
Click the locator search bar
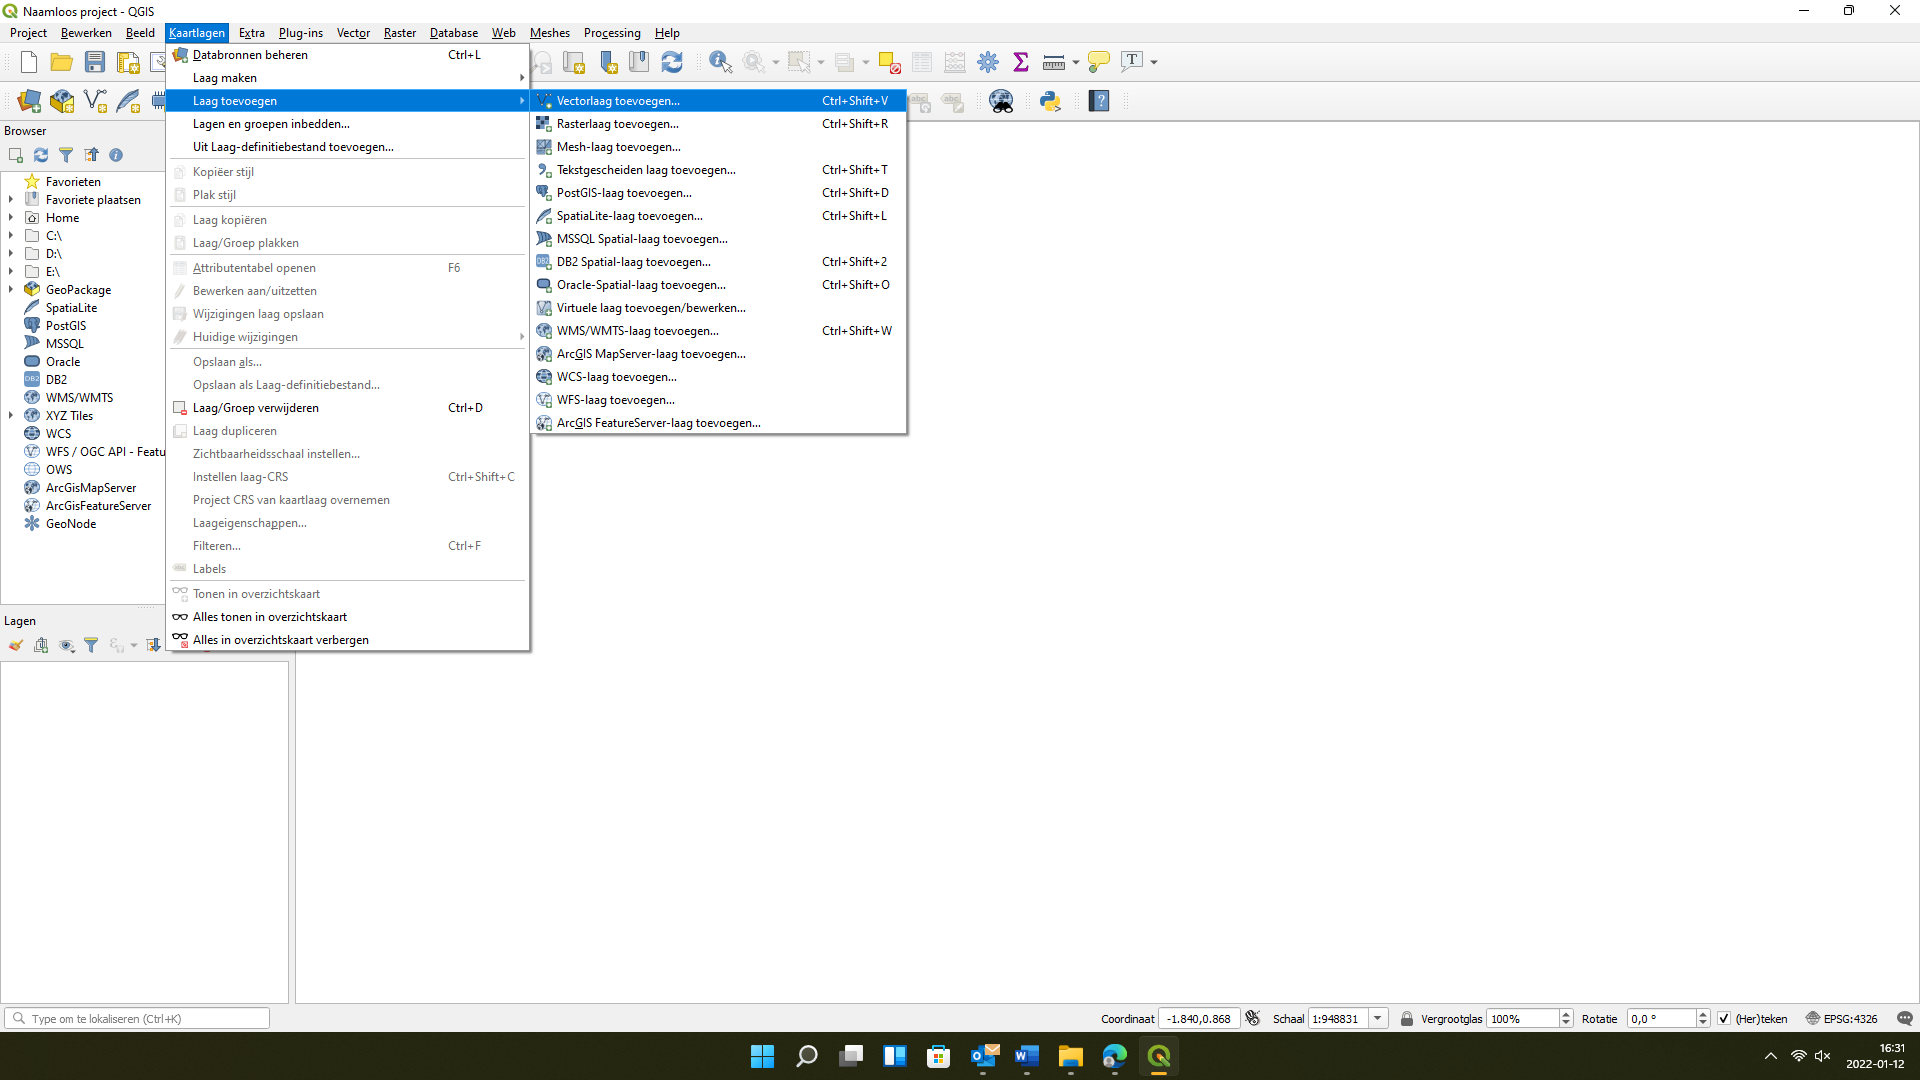coord(137,1018)
